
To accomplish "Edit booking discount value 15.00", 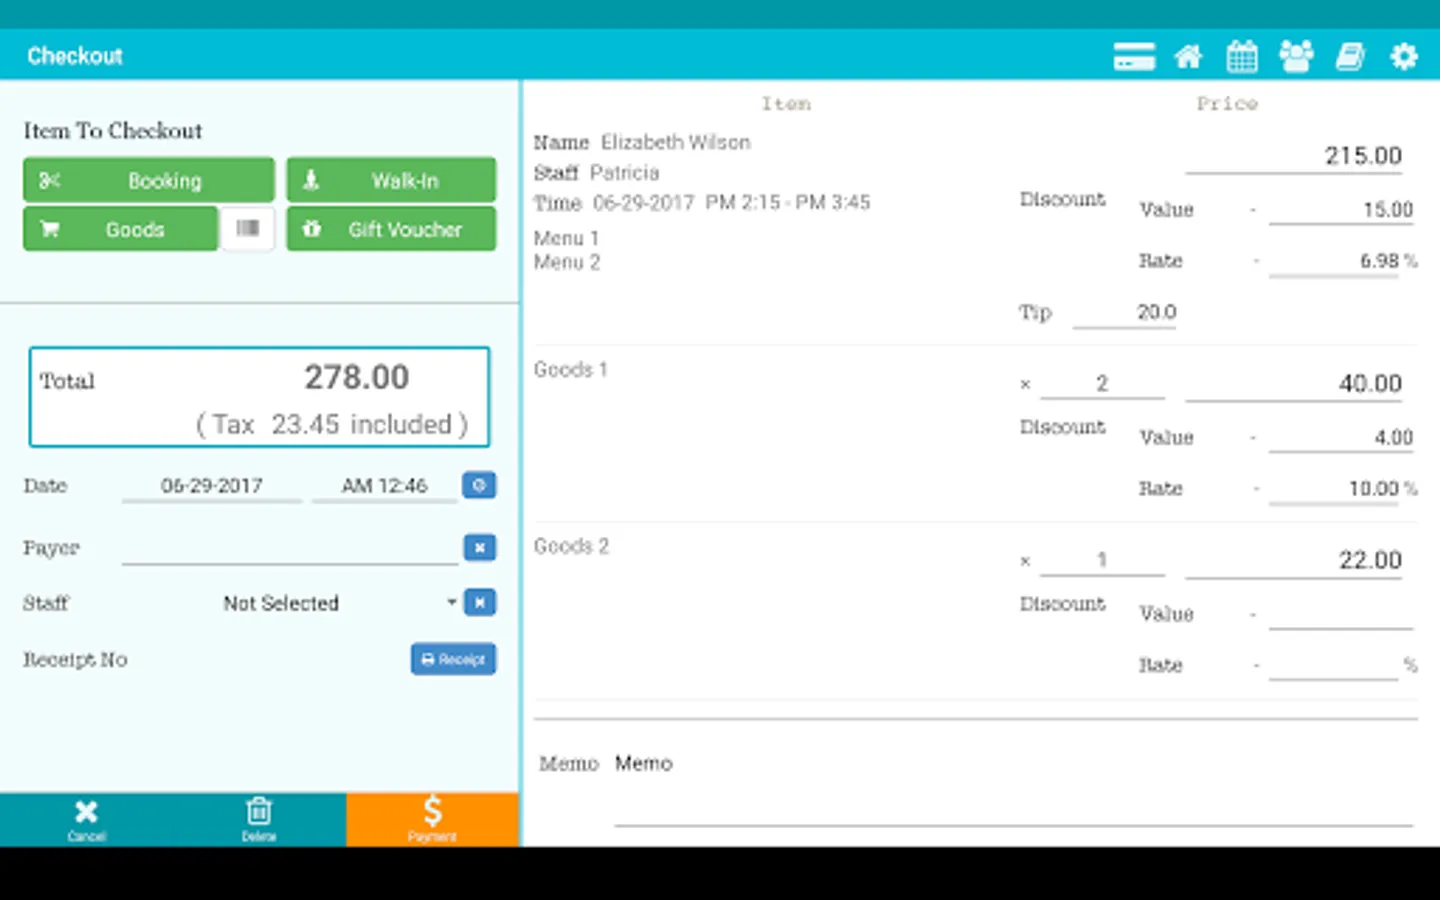I will click(x=1341, y=210).
